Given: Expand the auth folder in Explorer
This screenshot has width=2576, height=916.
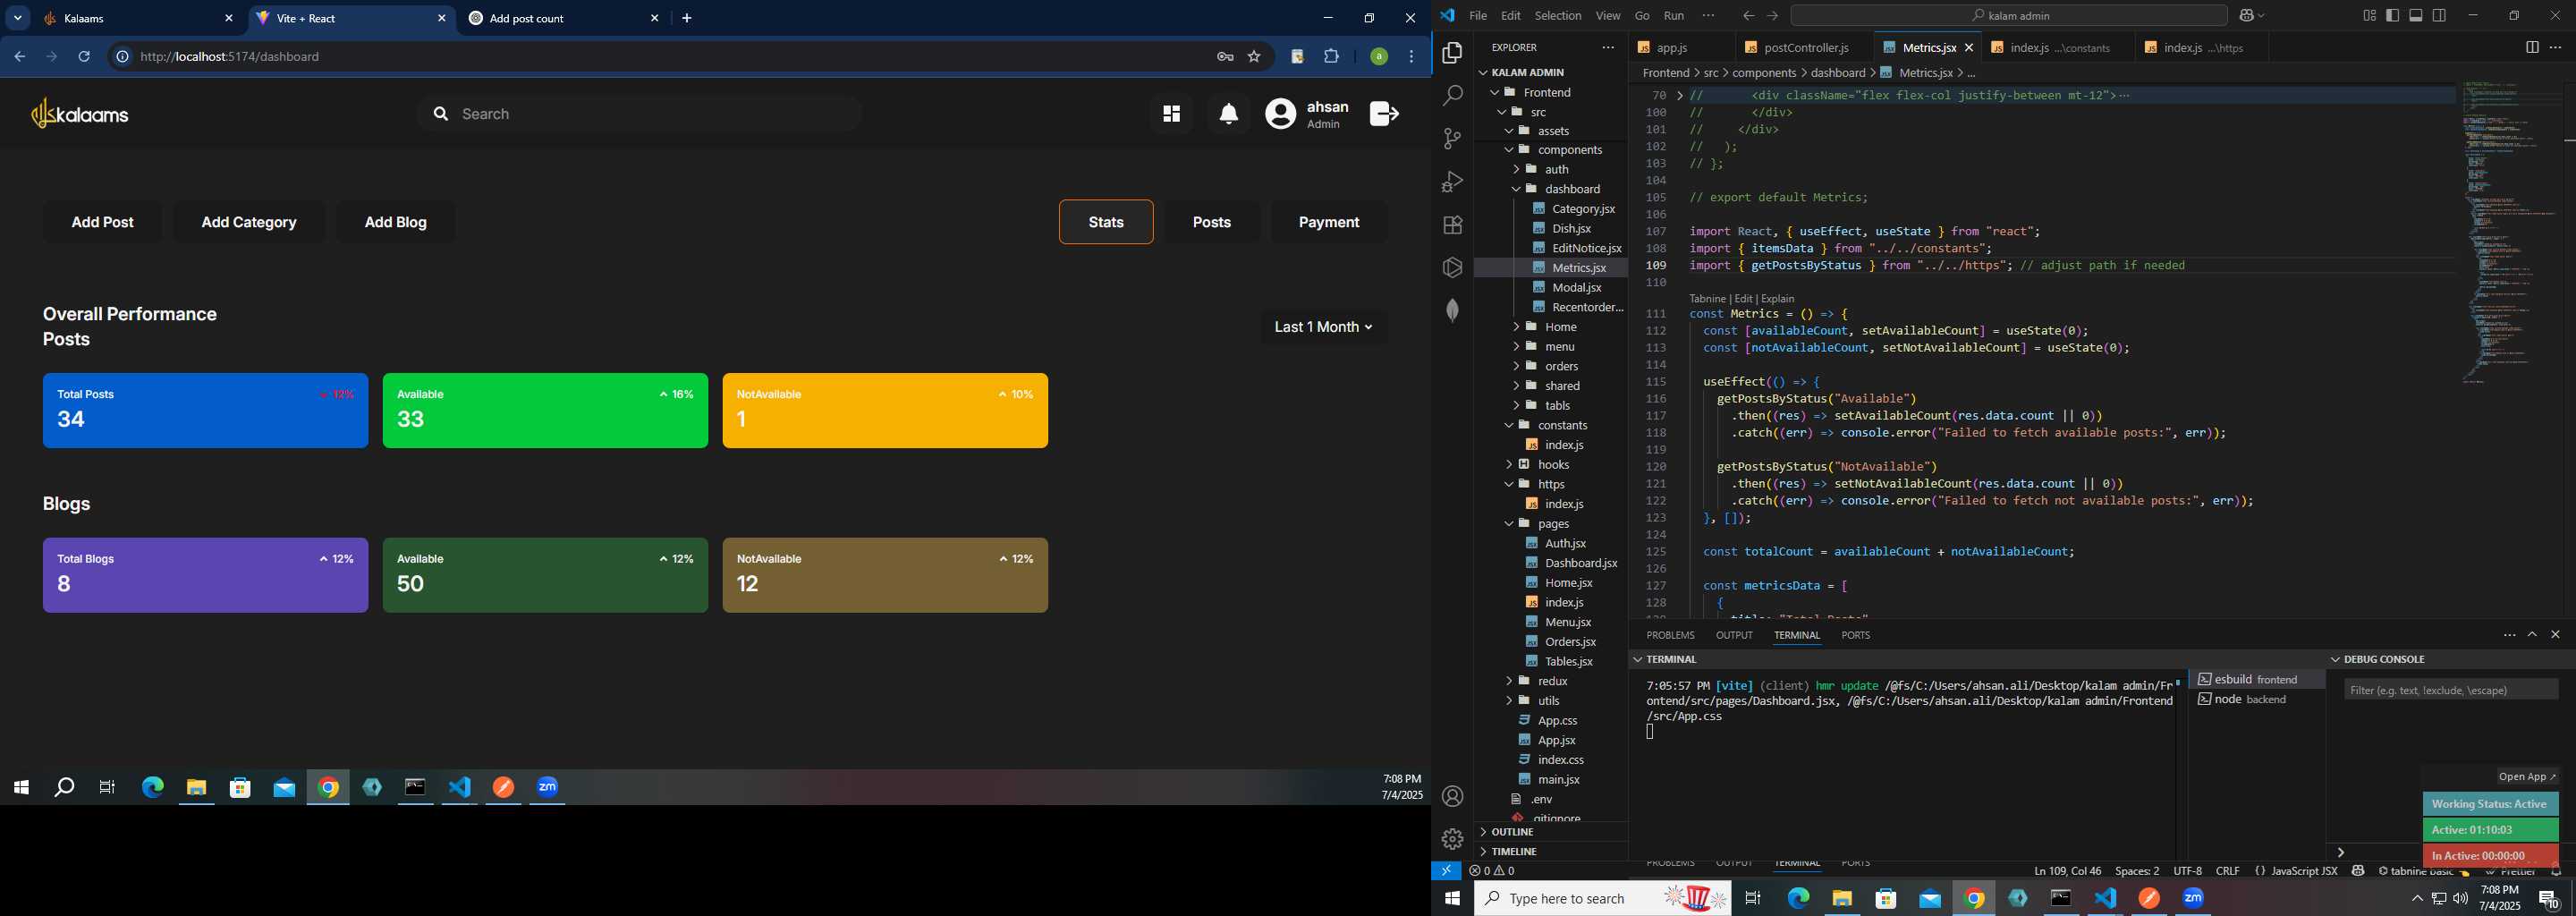Looking at the screenshot, I should pyautogui.click(x=1516, y=169).
